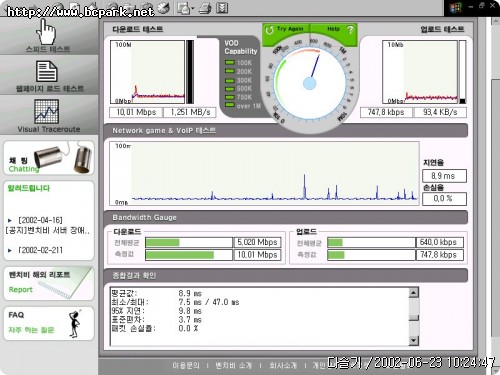
Task: Click the History icon in browser toolbar
Action: point(163,7)
